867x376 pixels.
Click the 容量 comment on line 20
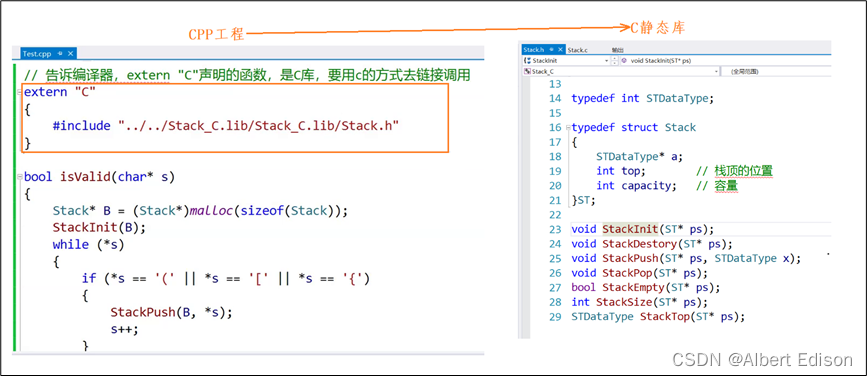point(726,186)
